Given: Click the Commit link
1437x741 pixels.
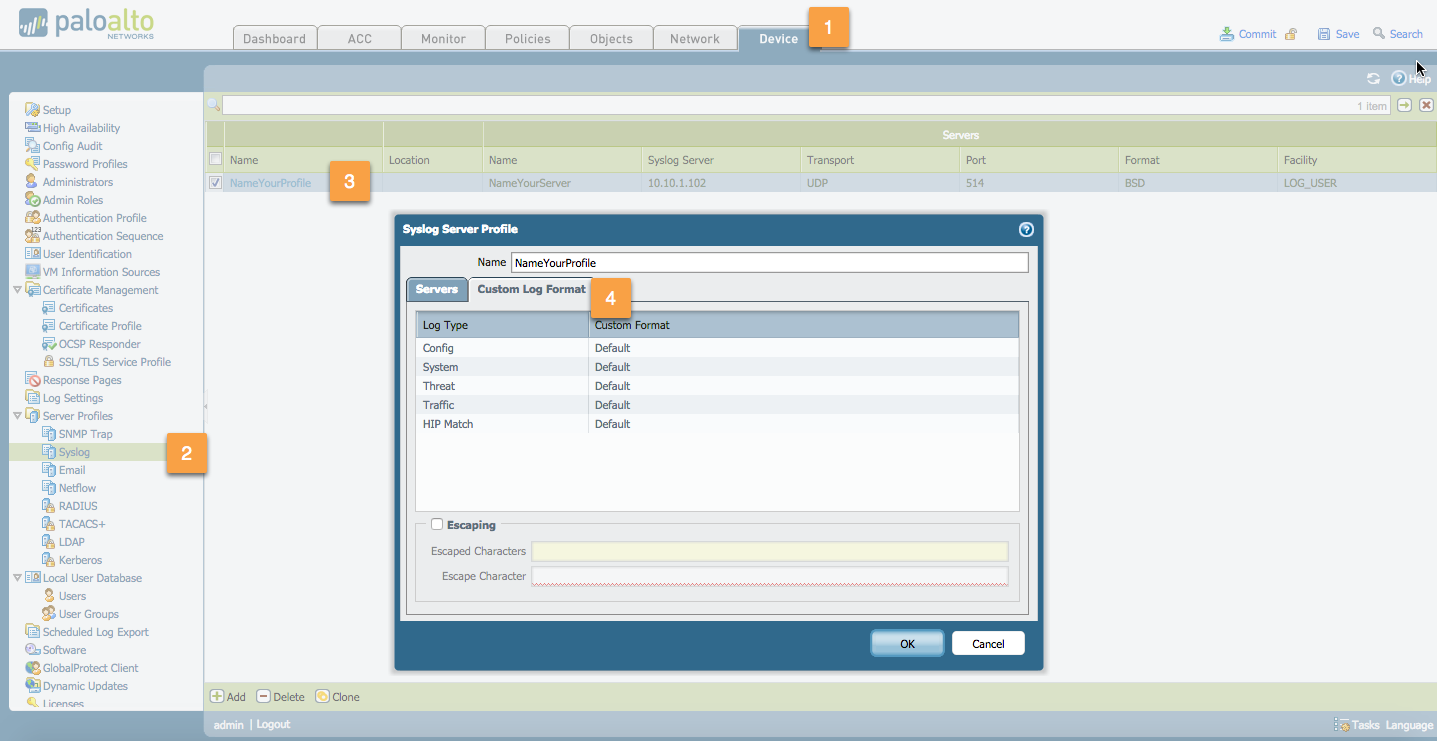Looking at the screenshot, I should tap(1255, 33).
